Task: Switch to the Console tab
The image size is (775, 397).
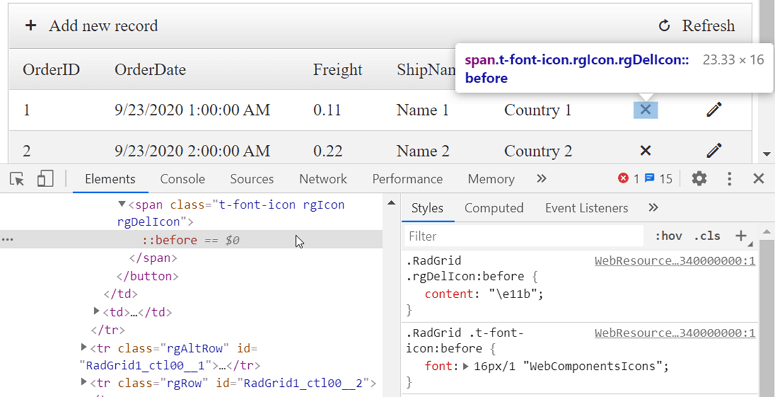Action: tap(182, 178)
